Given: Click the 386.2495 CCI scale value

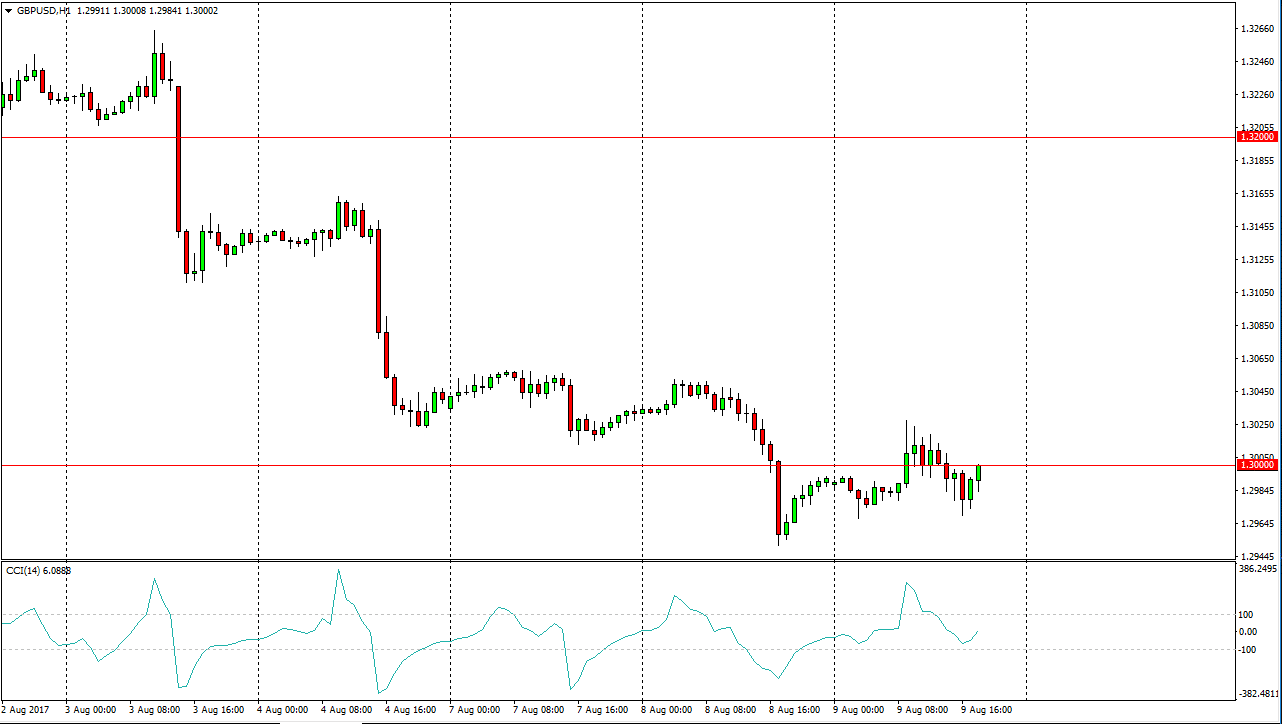Looking at the screenshot, I should pos(1258,569).
